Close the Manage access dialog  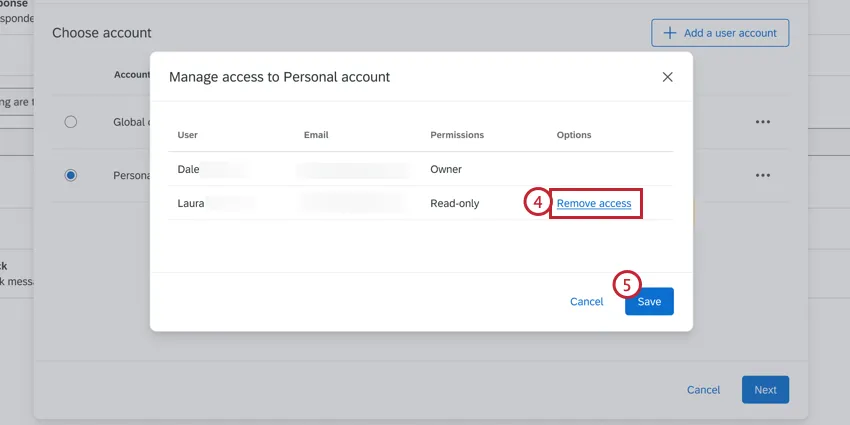[668, 77]
